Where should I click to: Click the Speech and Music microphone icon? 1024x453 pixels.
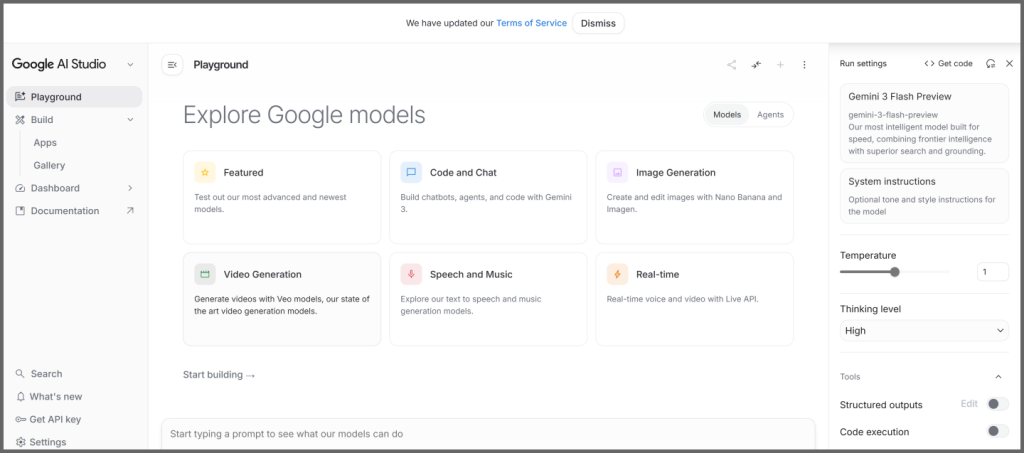click(411, 274)
